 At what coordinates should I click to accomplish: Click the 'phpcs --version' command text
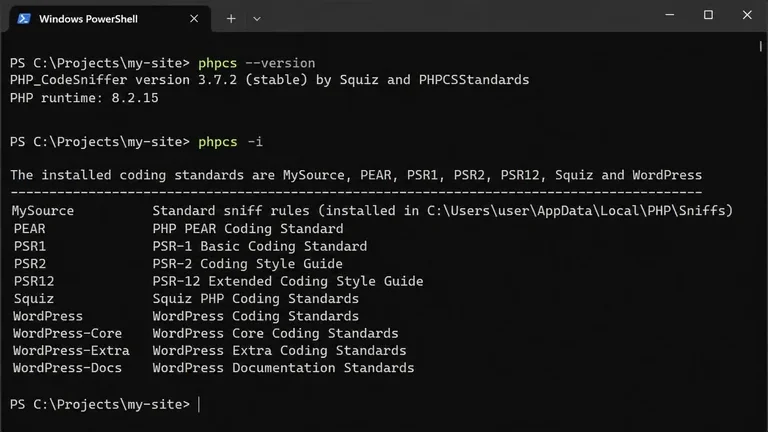click(x=257, y=63)
